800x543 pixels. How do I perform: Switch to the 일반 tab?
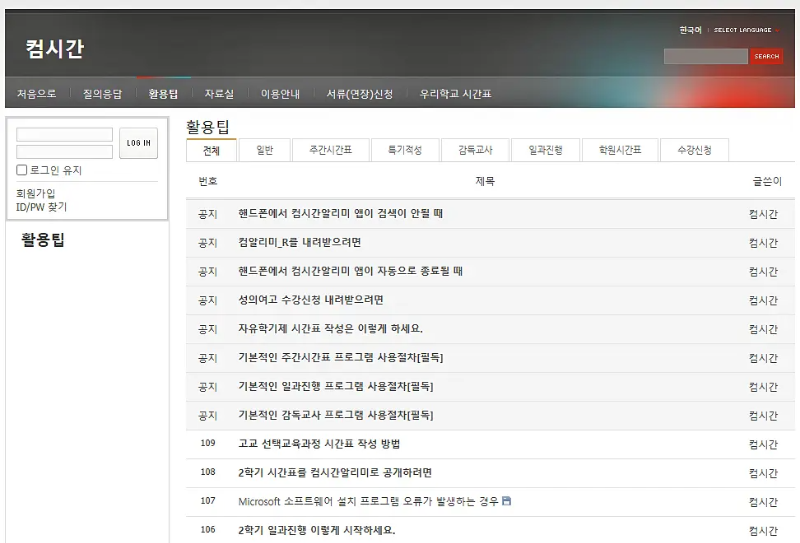265,150
